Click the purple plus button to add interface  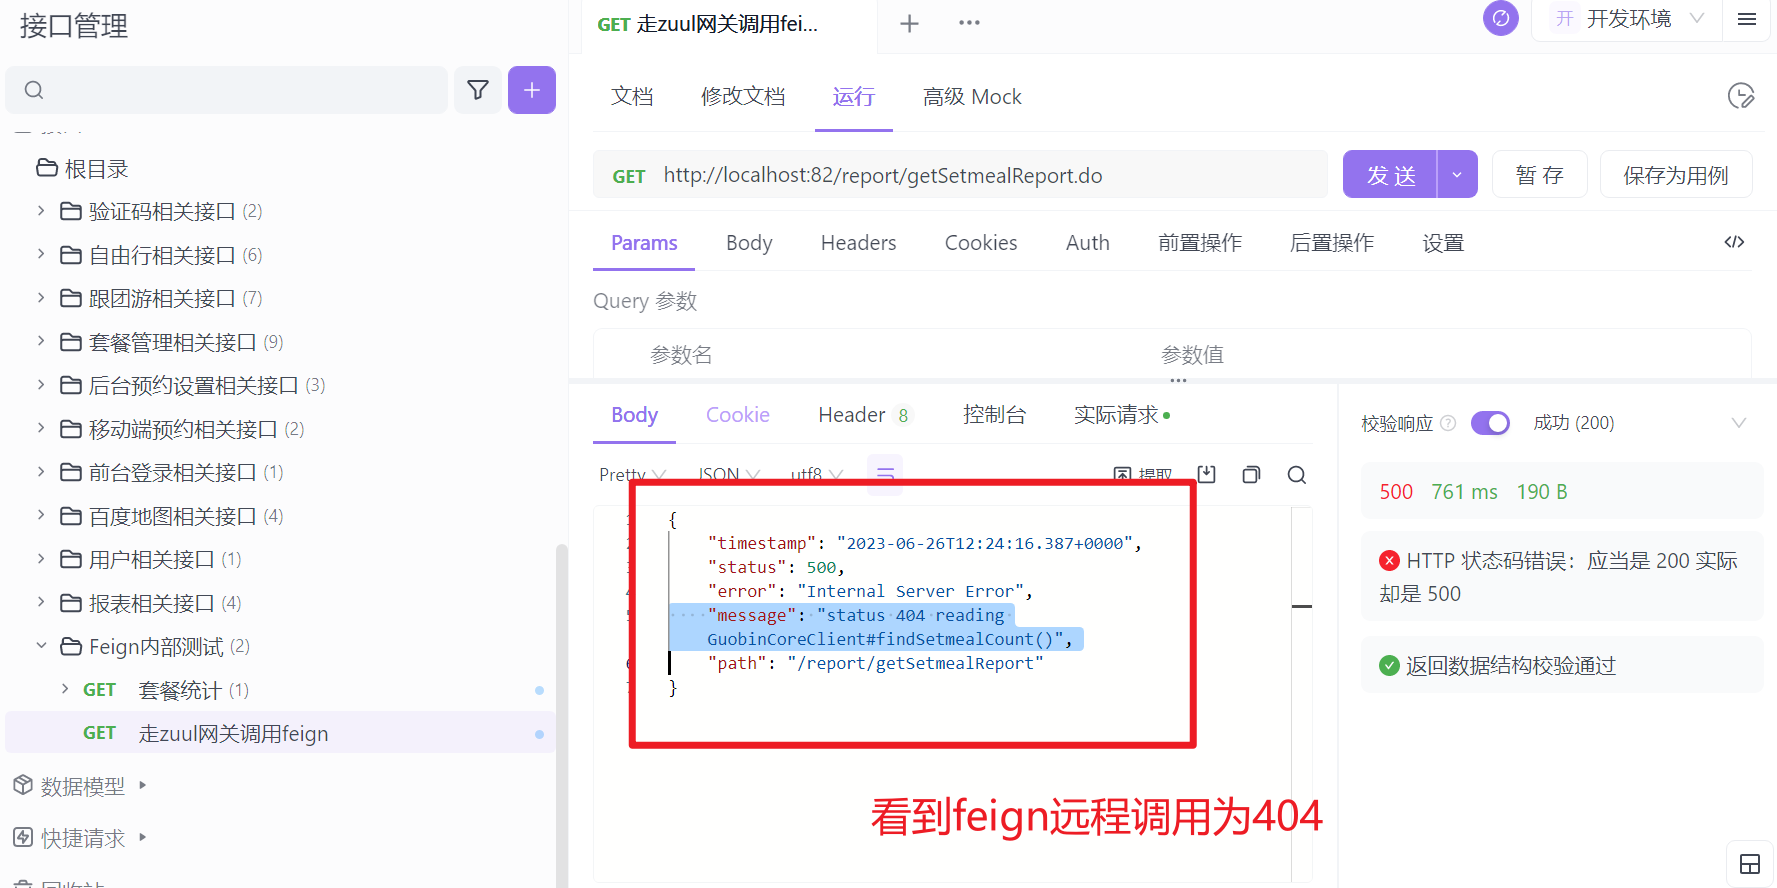pos(532,90)
